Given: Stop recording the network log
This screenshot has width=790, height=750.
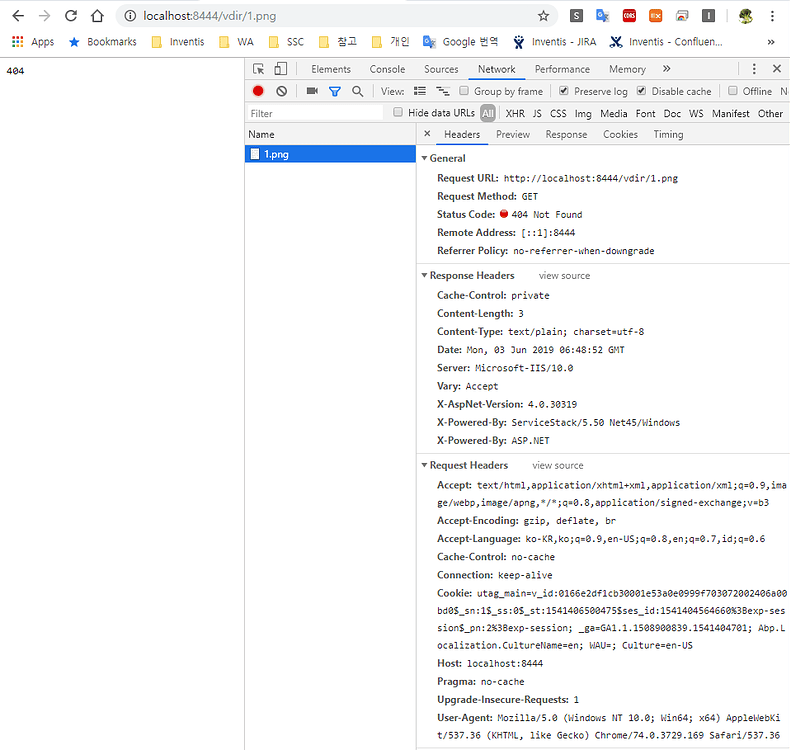Looking at the screenshot, I should (258, 91).
